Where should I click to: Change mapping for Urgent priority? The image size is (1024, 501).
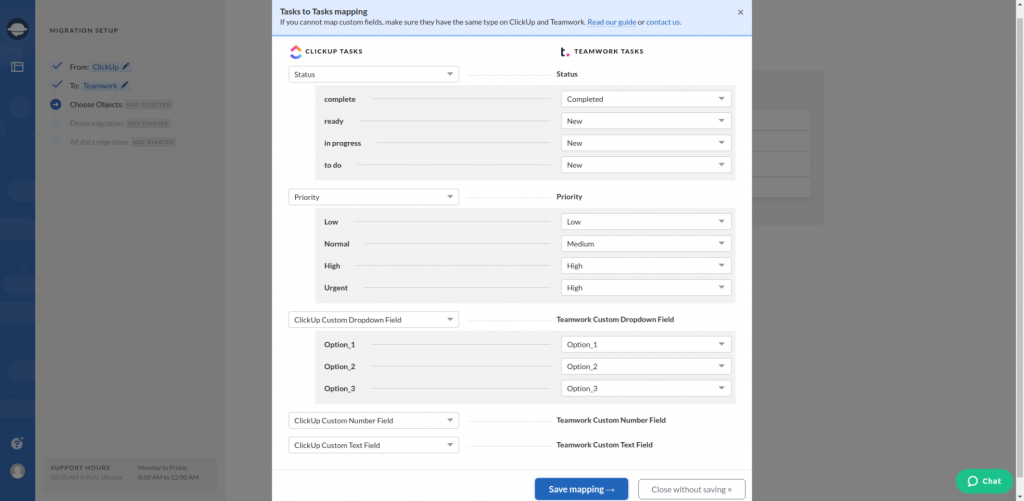[x=646, y=287]
